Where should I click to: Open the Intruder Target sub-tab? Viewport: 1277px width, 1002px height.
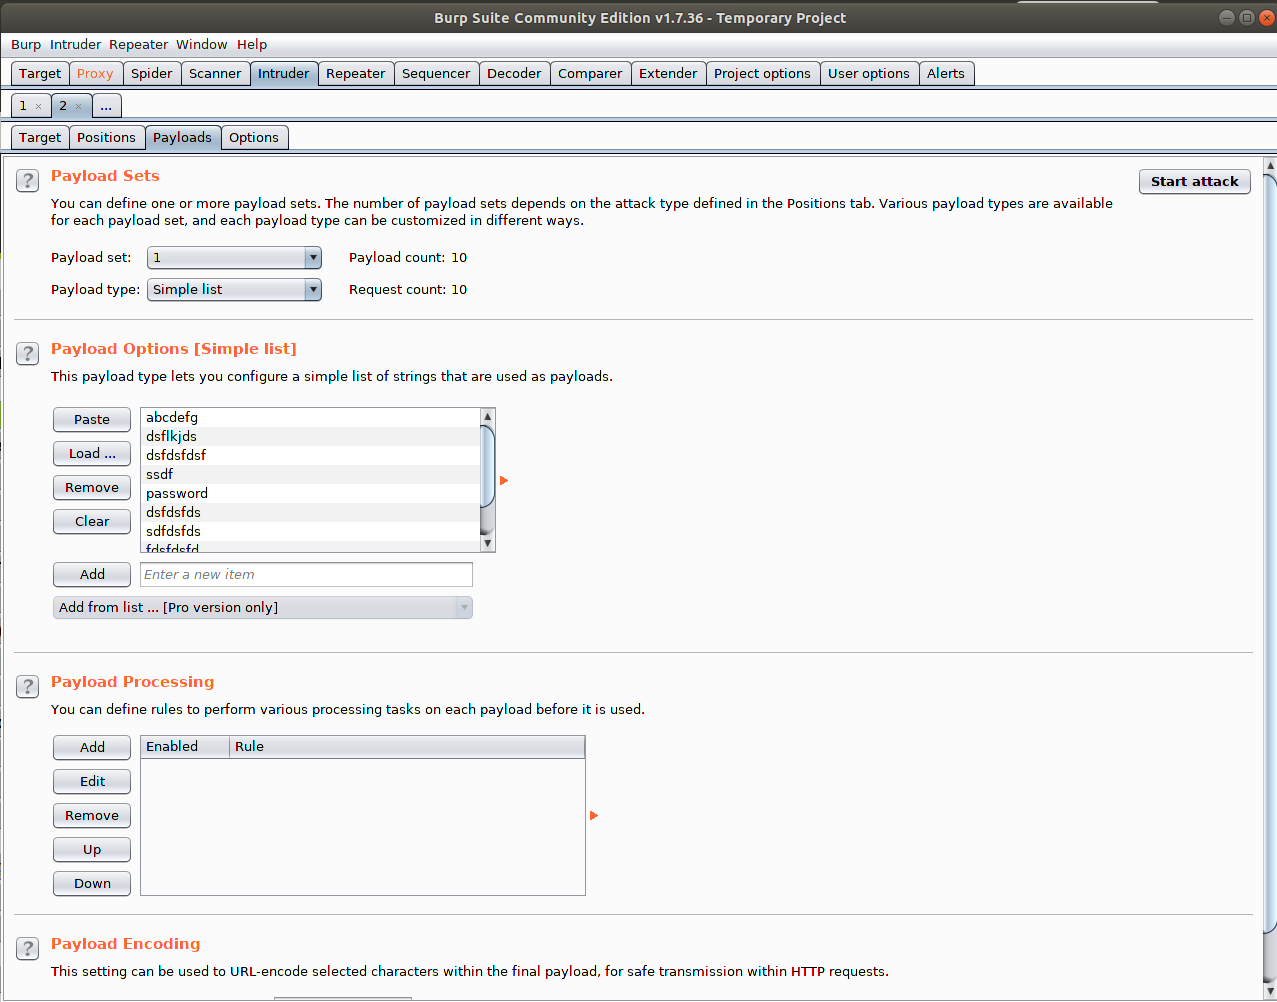[x=40, y=138]
